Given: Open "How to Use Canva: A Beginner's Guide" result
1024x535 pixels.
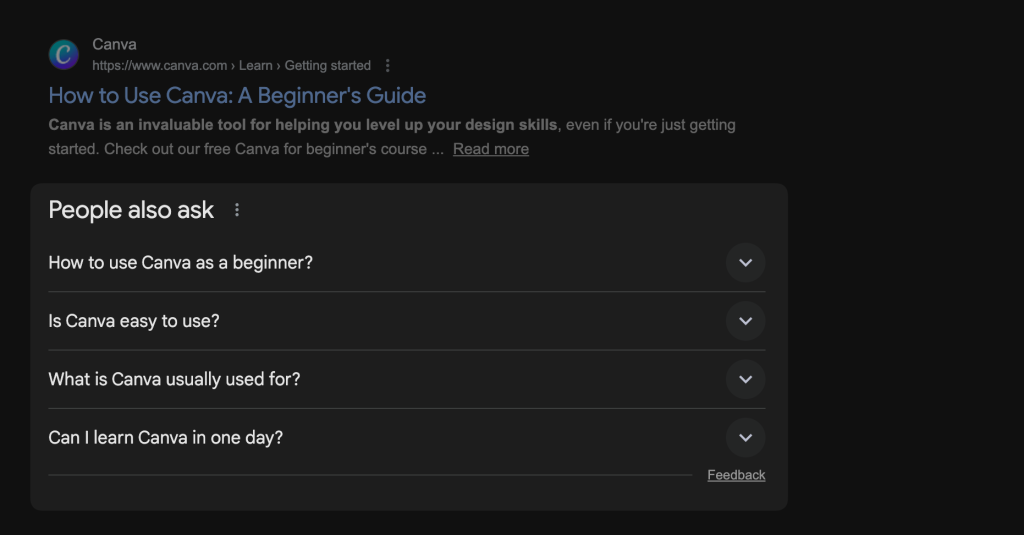Looking at the screenshot, I should 237,96.
